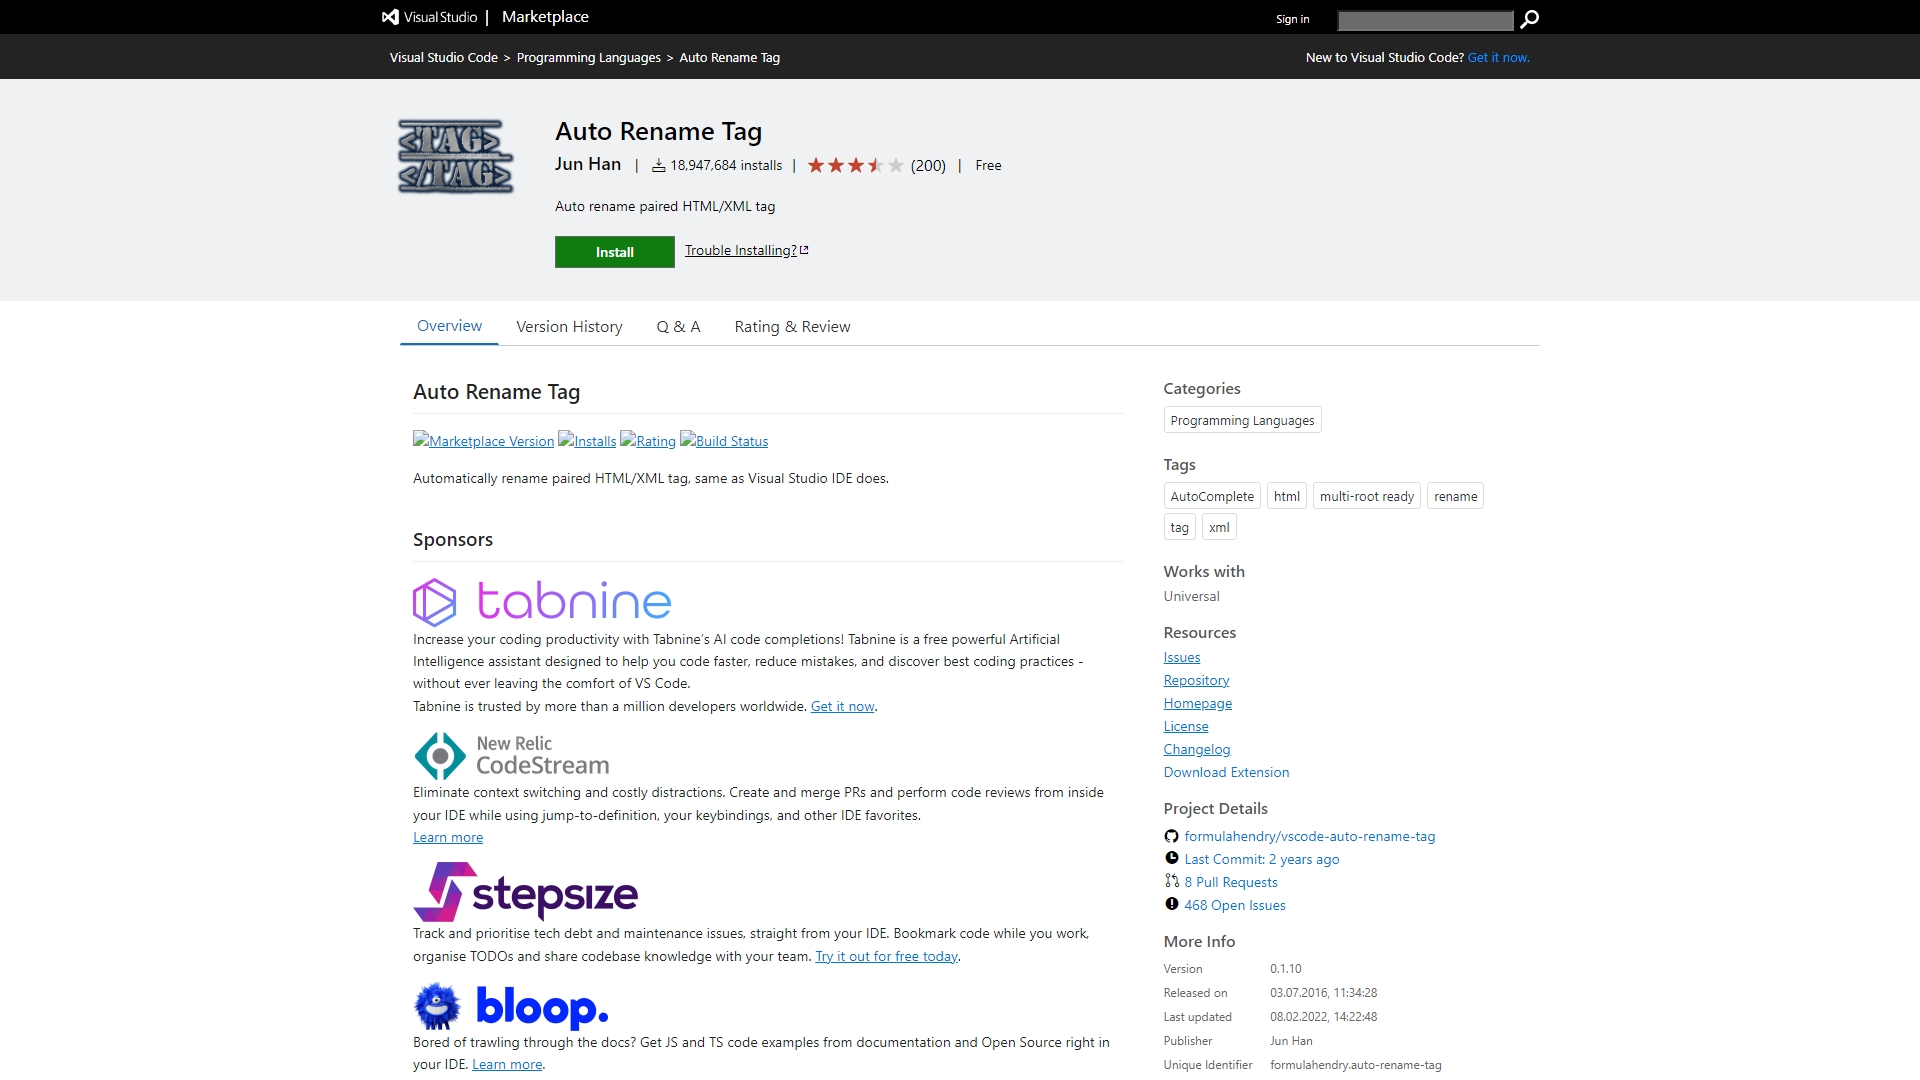
Task: Open the 468 Open Issues link
Action: tap(1235, 906)
